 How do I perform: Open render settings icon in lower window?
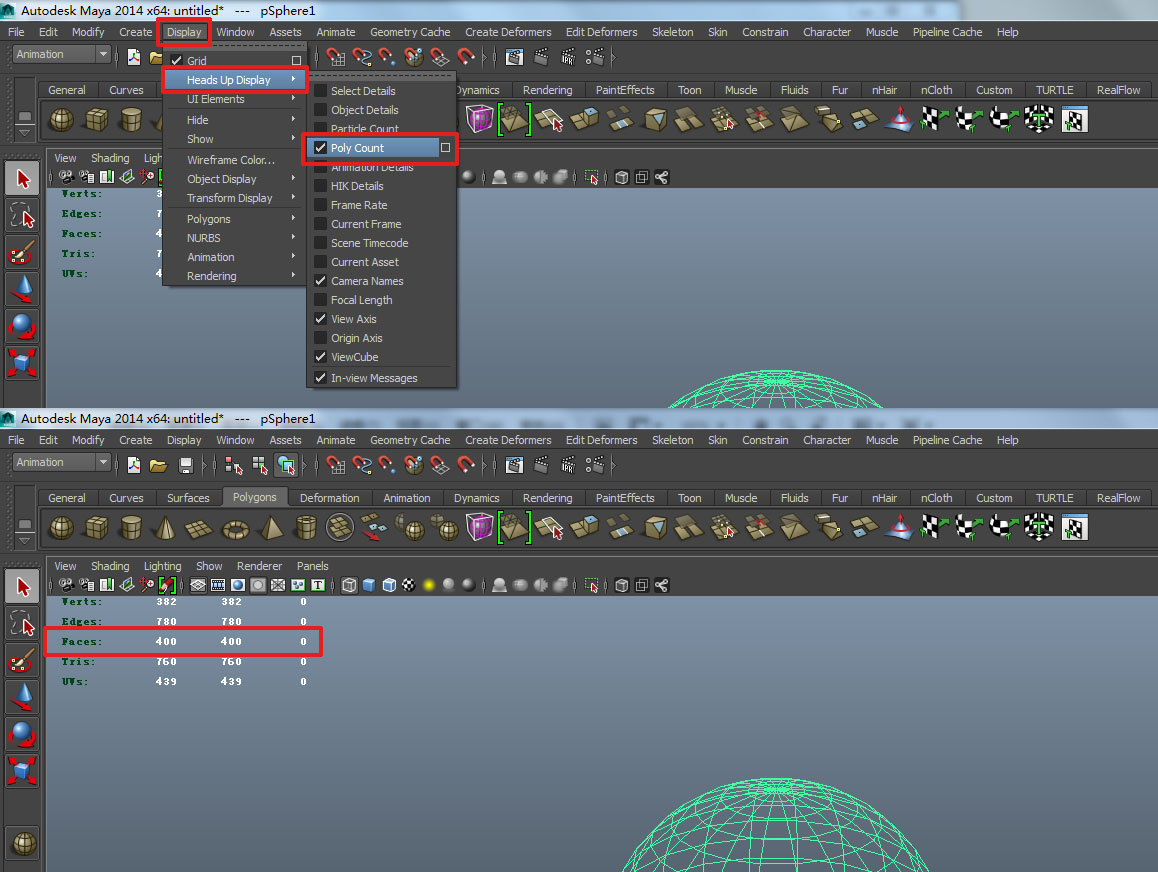pyautogui.click(x=594, y=465)
